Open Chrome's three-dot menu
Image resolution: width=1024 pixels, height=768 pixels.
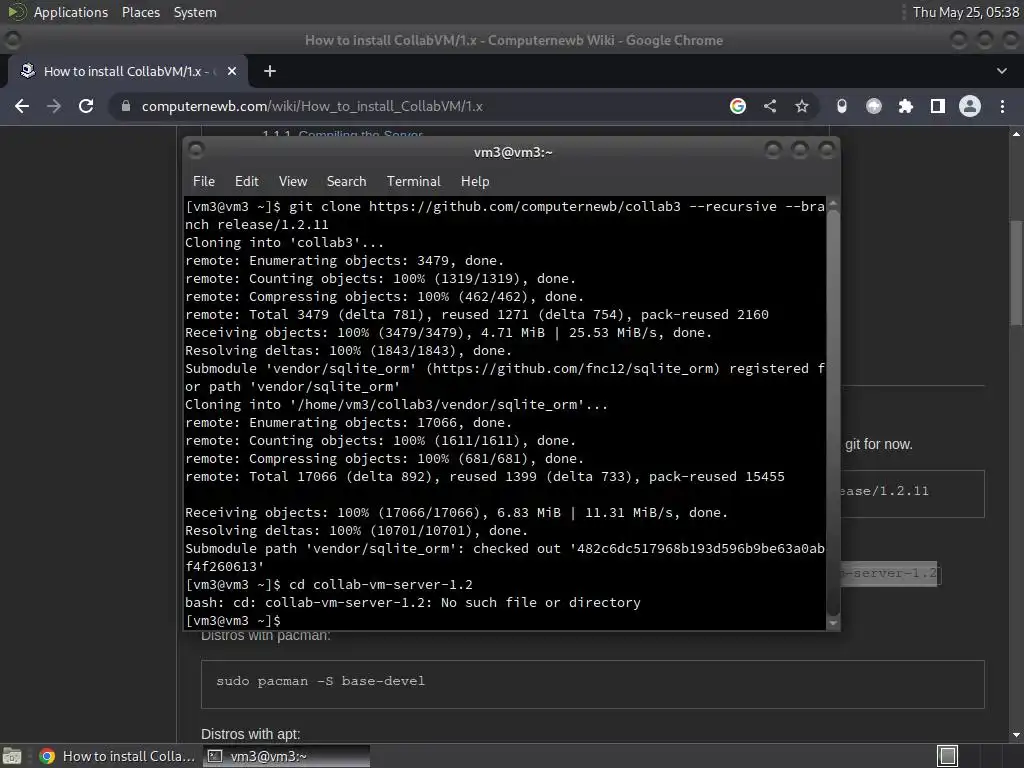tap(1002, 106)
